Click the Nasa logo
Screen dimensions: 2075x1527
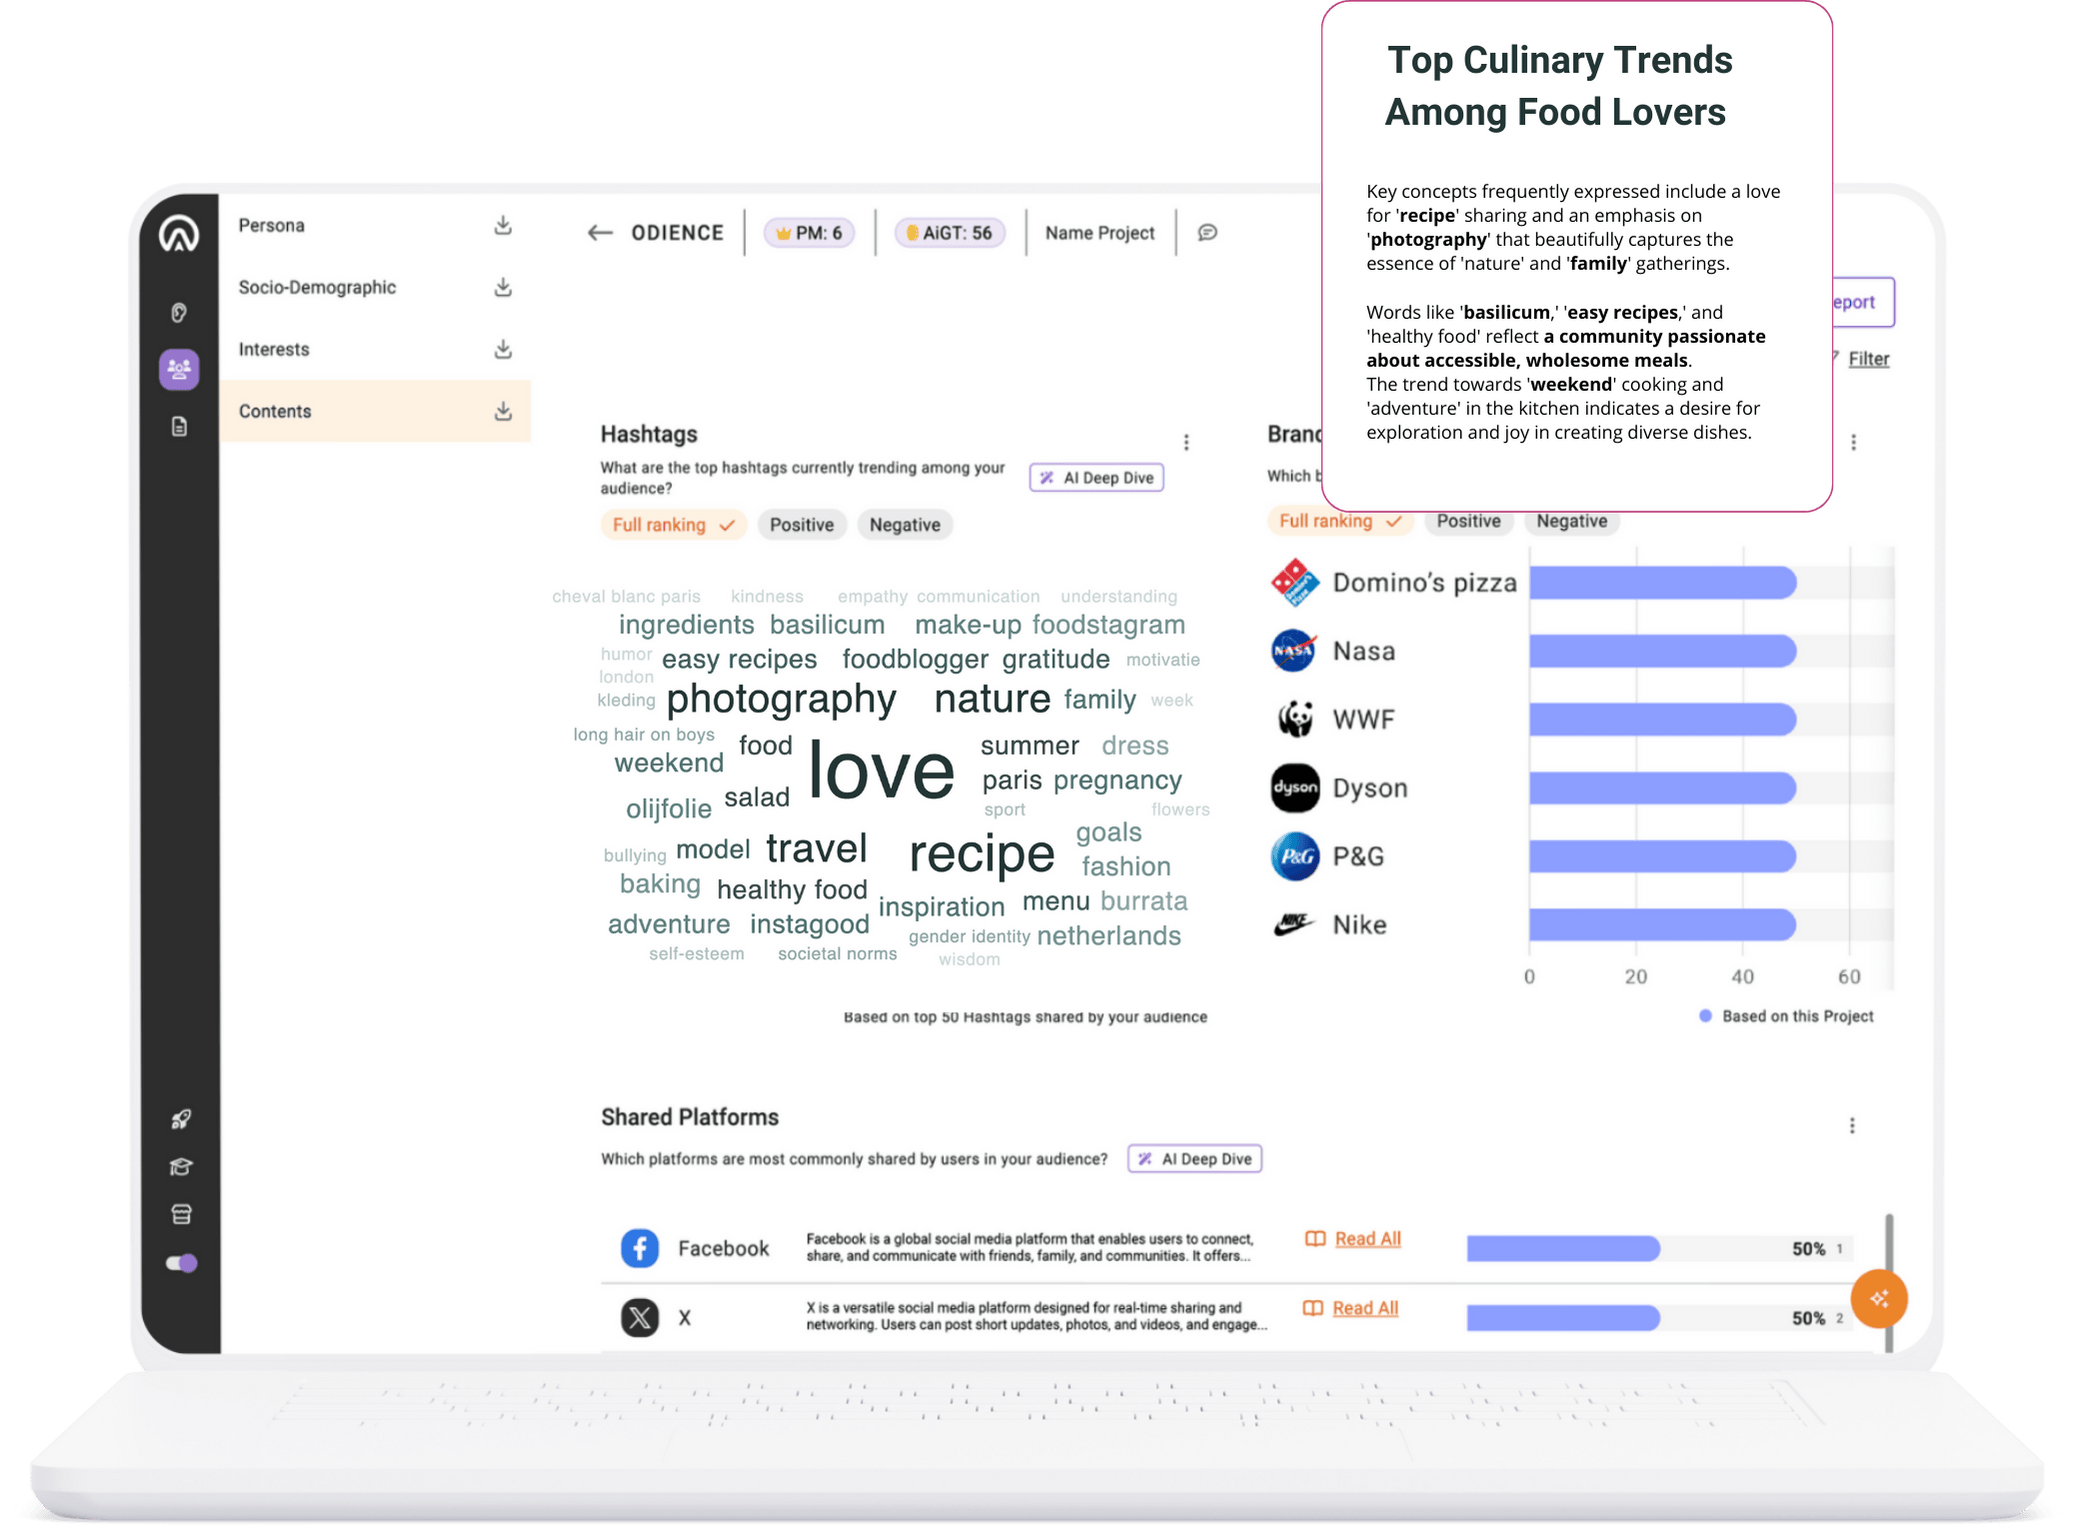click(x=1294, y=651)
